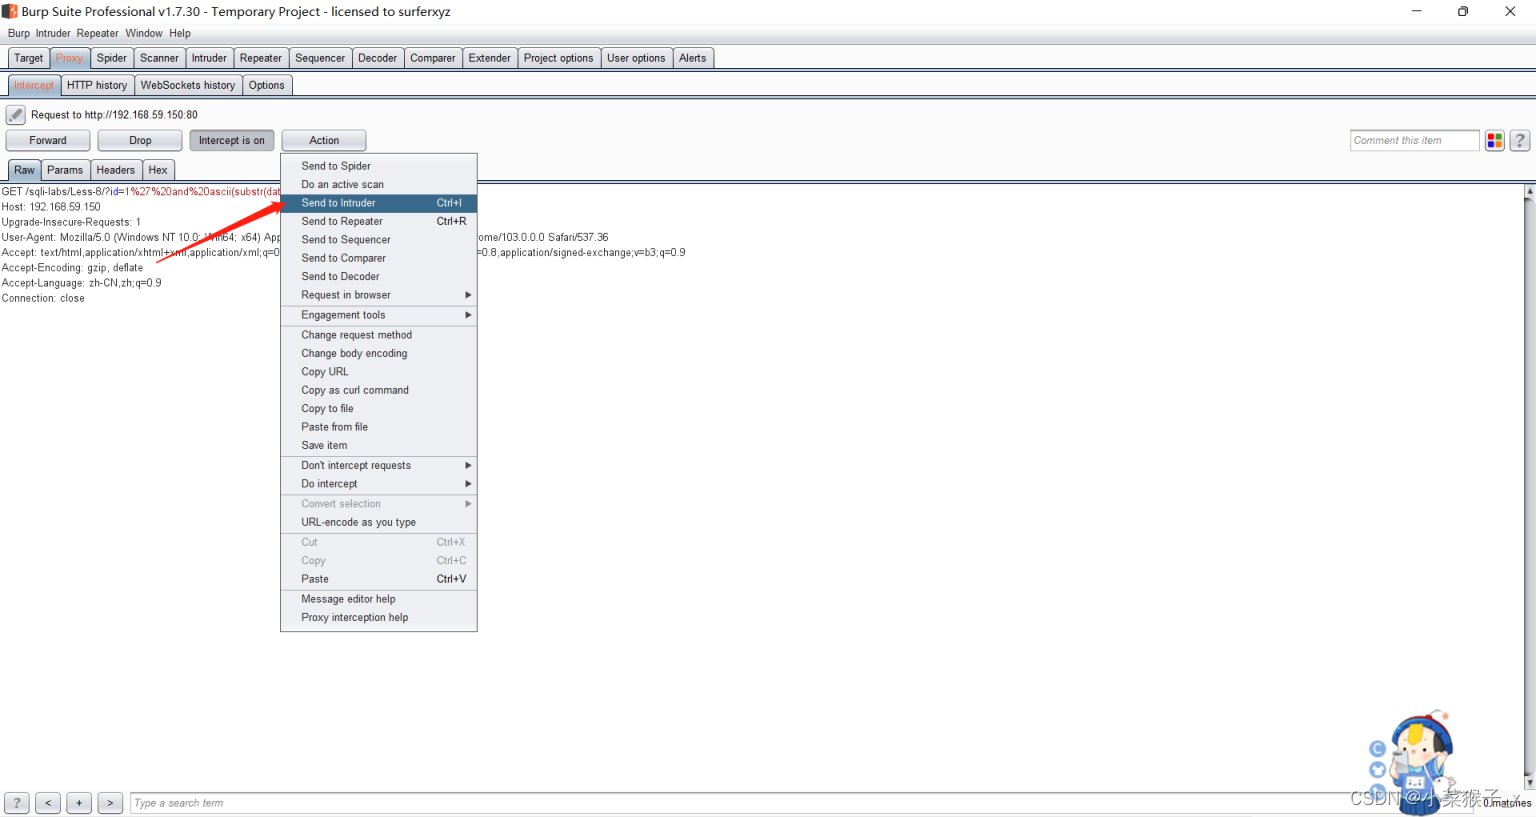Select Send to Spider

point(379,166)
